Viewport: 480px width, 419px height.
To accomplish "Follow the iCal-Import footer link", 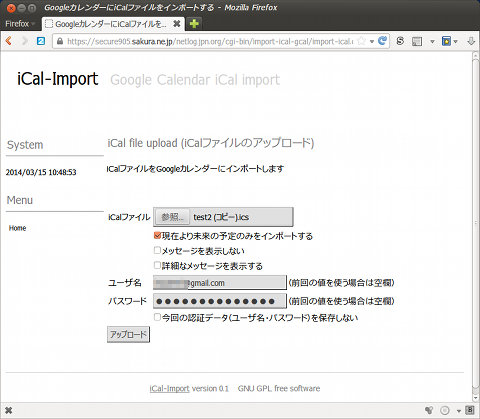I will [x=169, y=388].
